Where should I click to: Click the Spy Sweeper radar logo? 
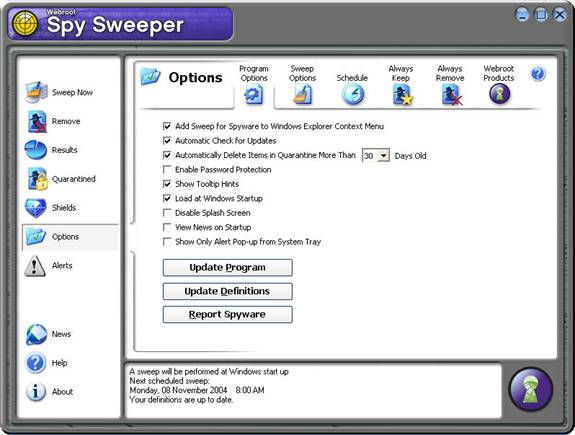(x=25, y=23)
